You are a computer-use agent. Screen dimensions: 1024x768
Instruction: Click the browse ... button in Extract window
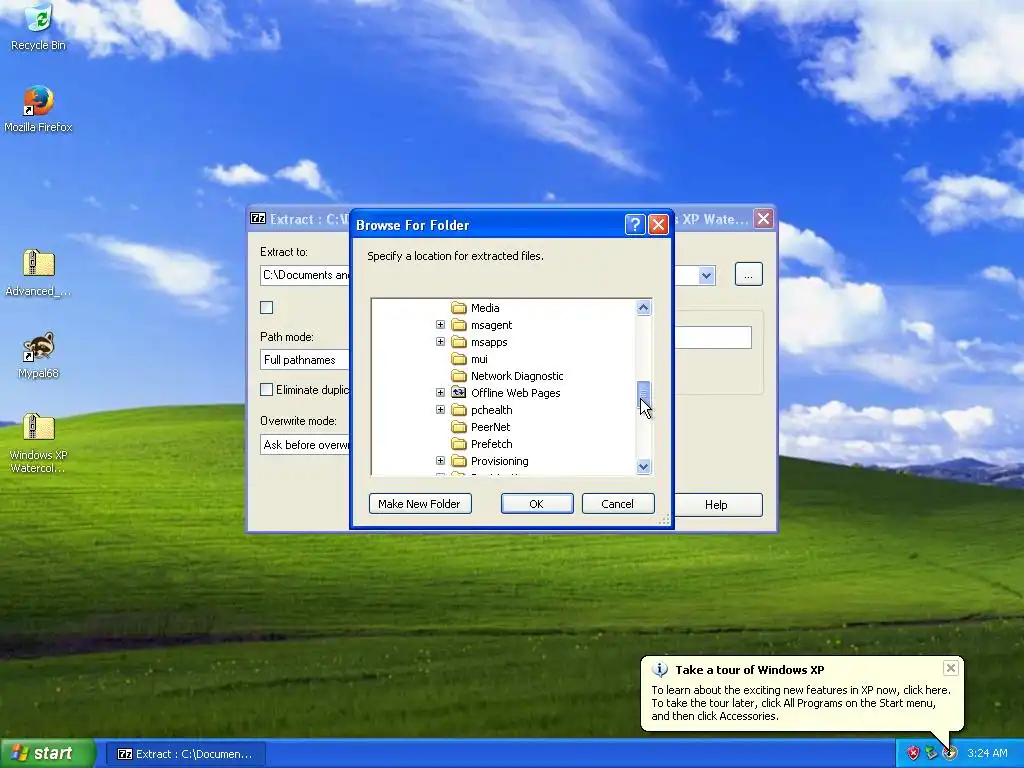(x=748, y=275)
